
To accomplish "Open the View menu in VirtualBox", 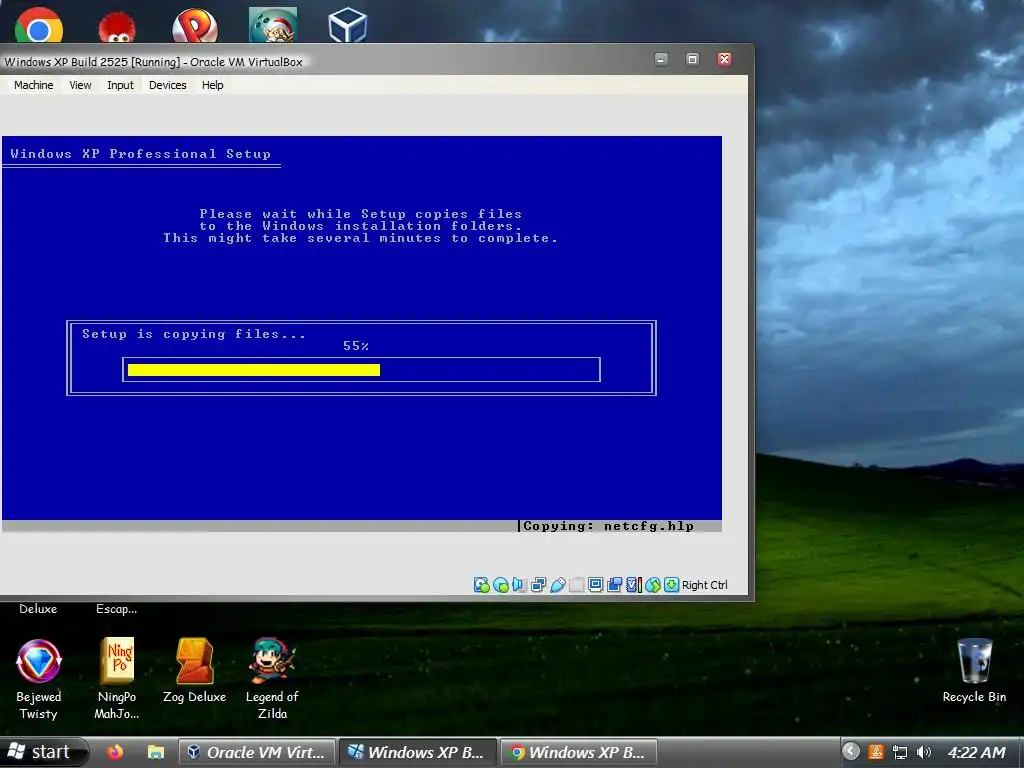I will [80, 85].
